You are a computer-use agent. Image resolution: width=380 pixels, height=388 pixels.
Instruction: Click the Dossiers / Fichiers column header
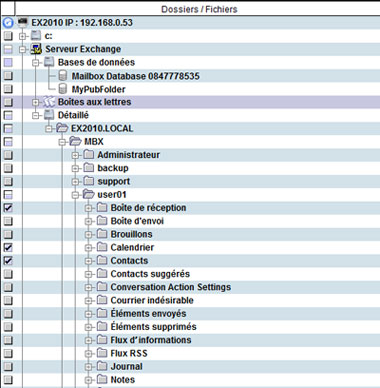coord(198,9)
